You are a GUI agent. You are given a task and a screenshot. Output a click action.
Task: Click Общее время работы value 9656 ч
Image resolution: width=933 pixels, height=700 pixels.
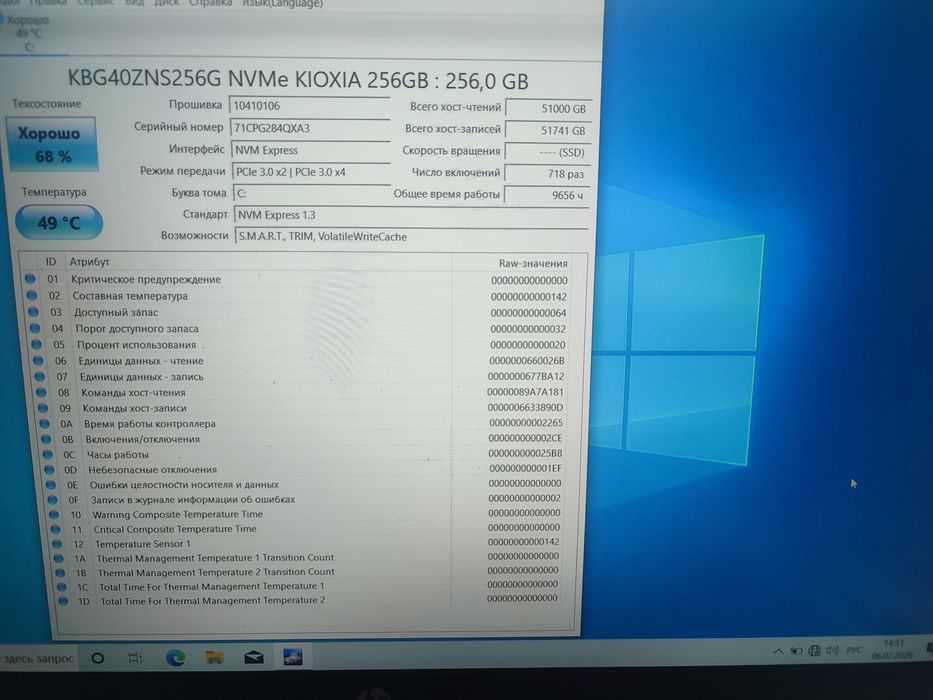tap(547, 195)
